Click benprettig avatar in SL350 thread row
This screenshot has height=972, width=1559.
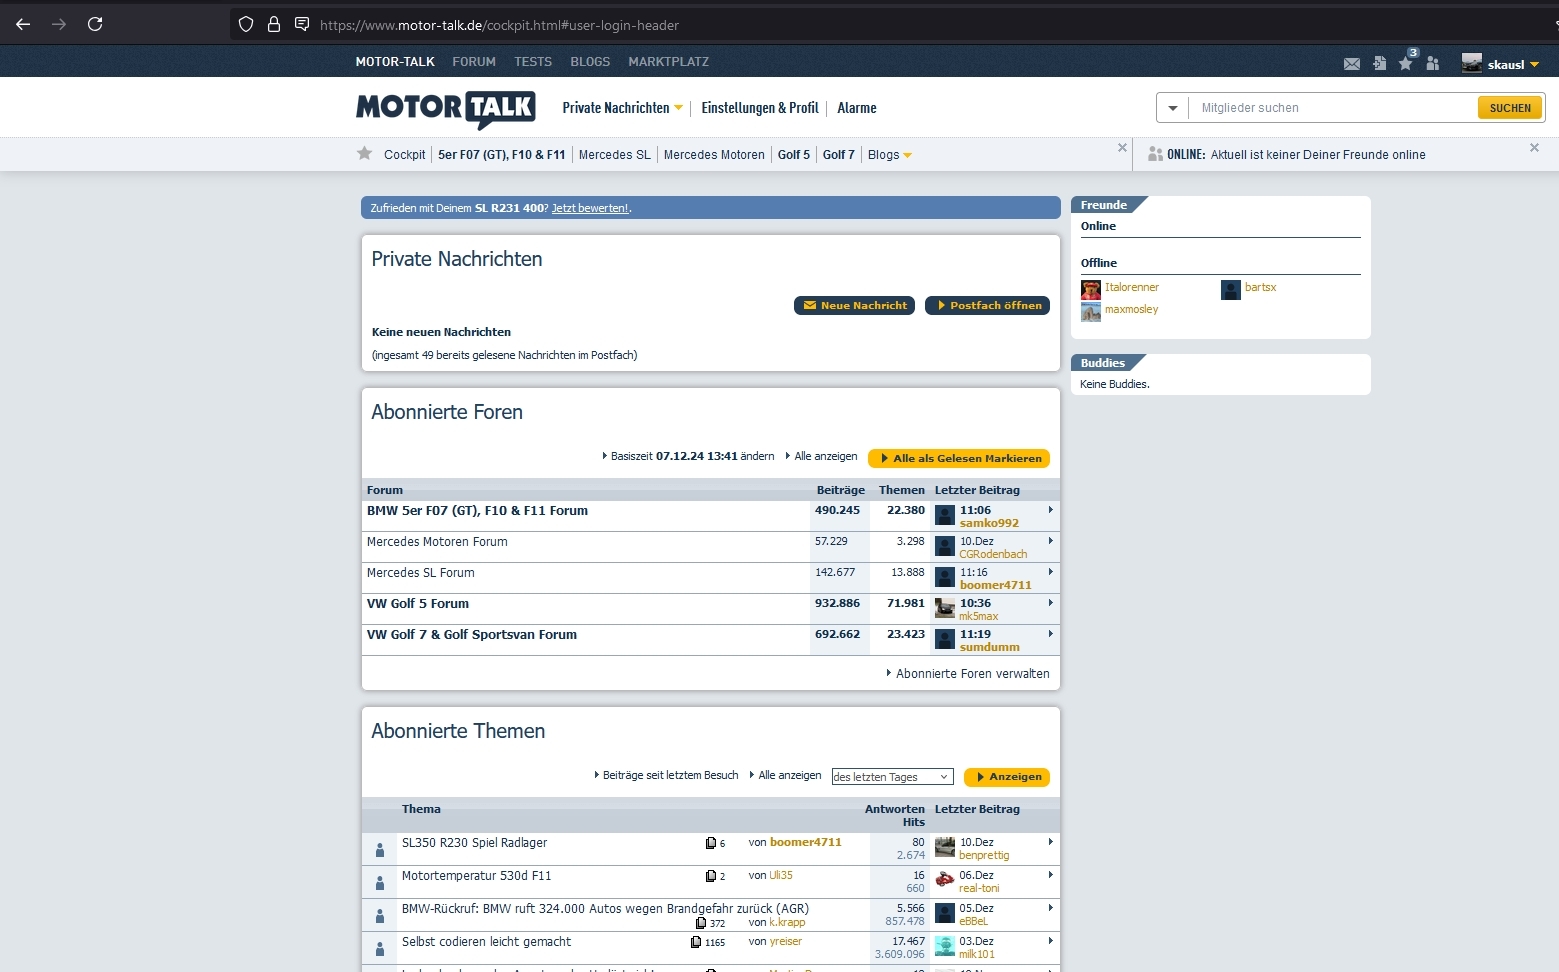pyautogui.click(x=945, y=847)
